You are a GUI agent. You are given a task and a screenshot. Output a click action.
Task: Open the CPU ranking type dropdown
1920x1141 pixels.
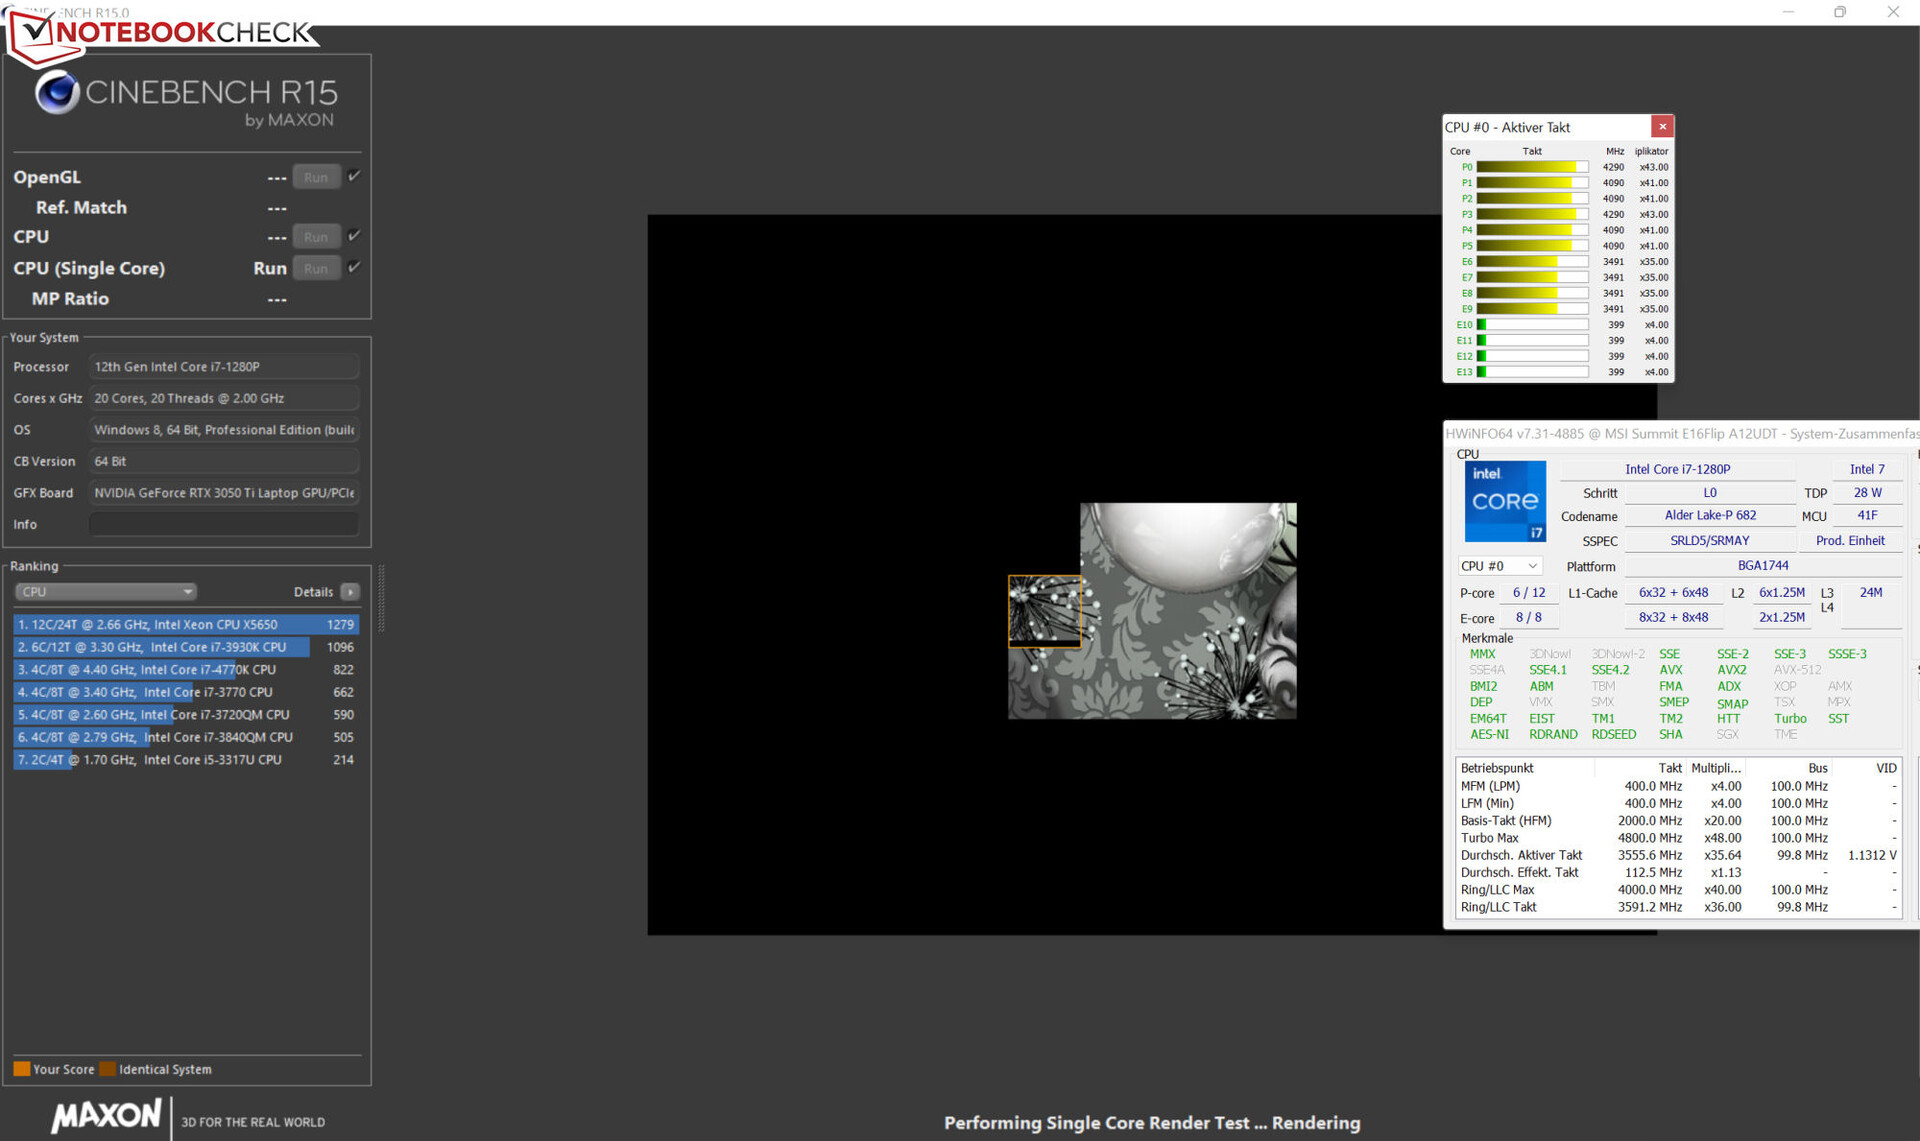point(105,592)
